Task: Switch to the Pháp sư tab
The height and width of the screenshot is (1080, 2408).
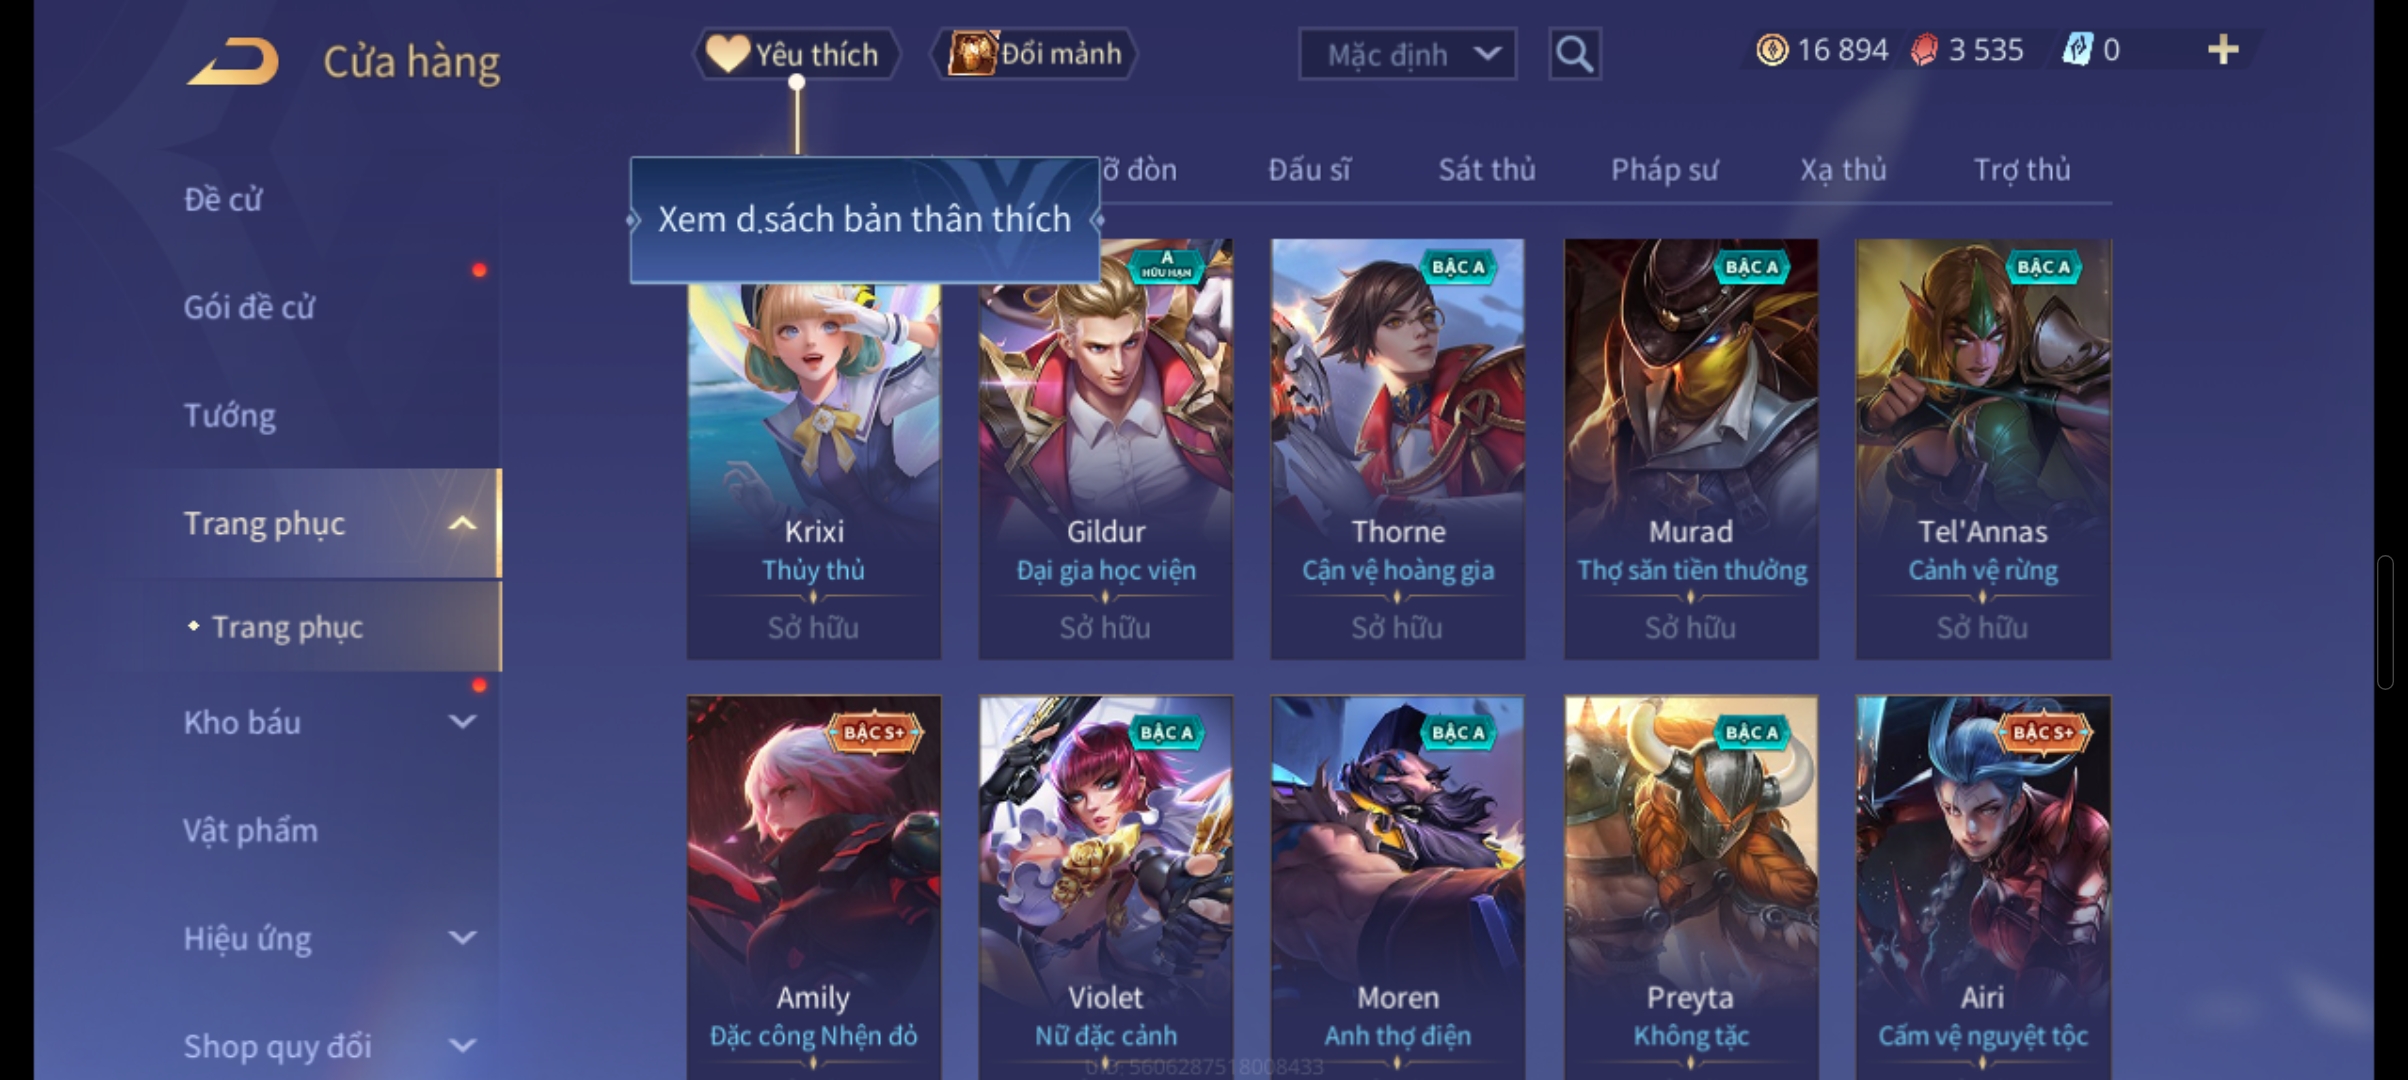Action: [1664, 170]
